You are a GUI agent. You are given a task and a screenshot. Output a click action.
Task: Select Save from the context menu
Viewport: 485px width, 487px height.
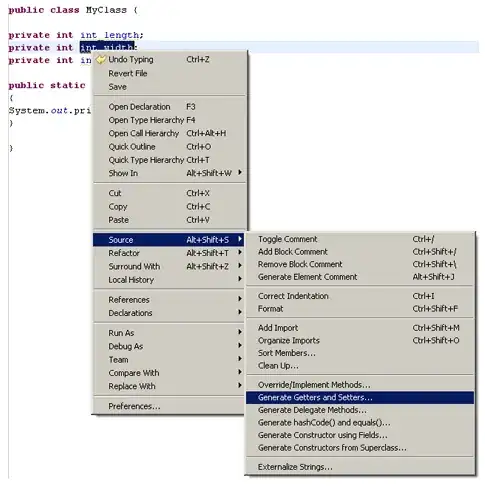click(x=169, y=87)
